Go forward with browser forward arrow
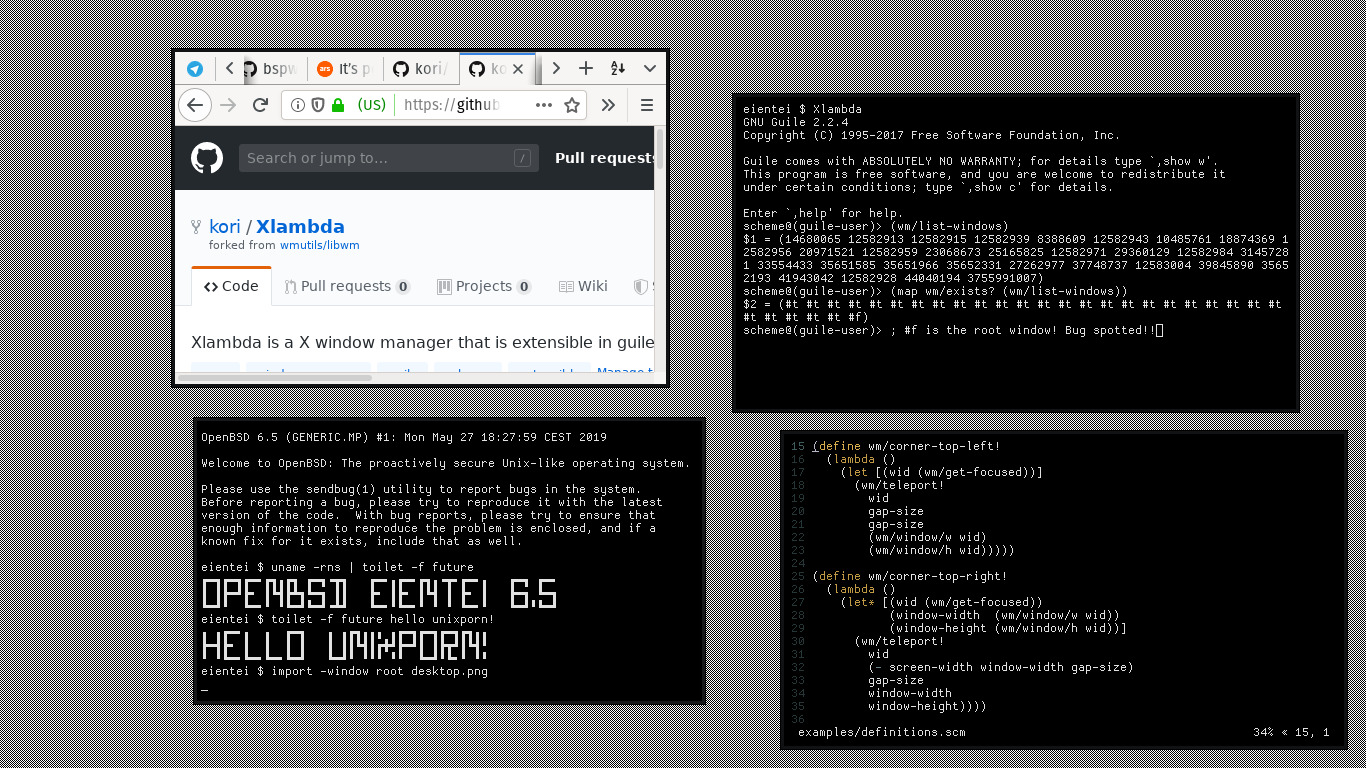 click(228, 105)
